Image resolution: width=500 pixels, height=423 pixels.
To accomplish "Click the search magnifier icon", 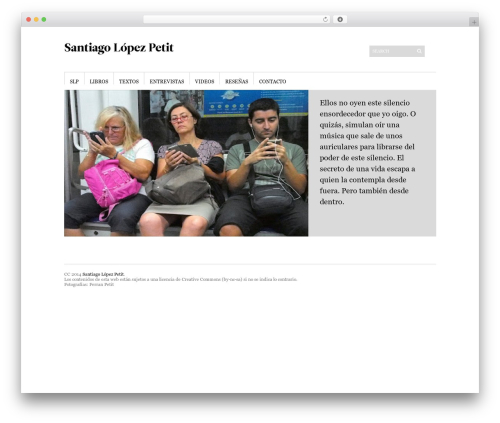I will (x=419, y=51).
